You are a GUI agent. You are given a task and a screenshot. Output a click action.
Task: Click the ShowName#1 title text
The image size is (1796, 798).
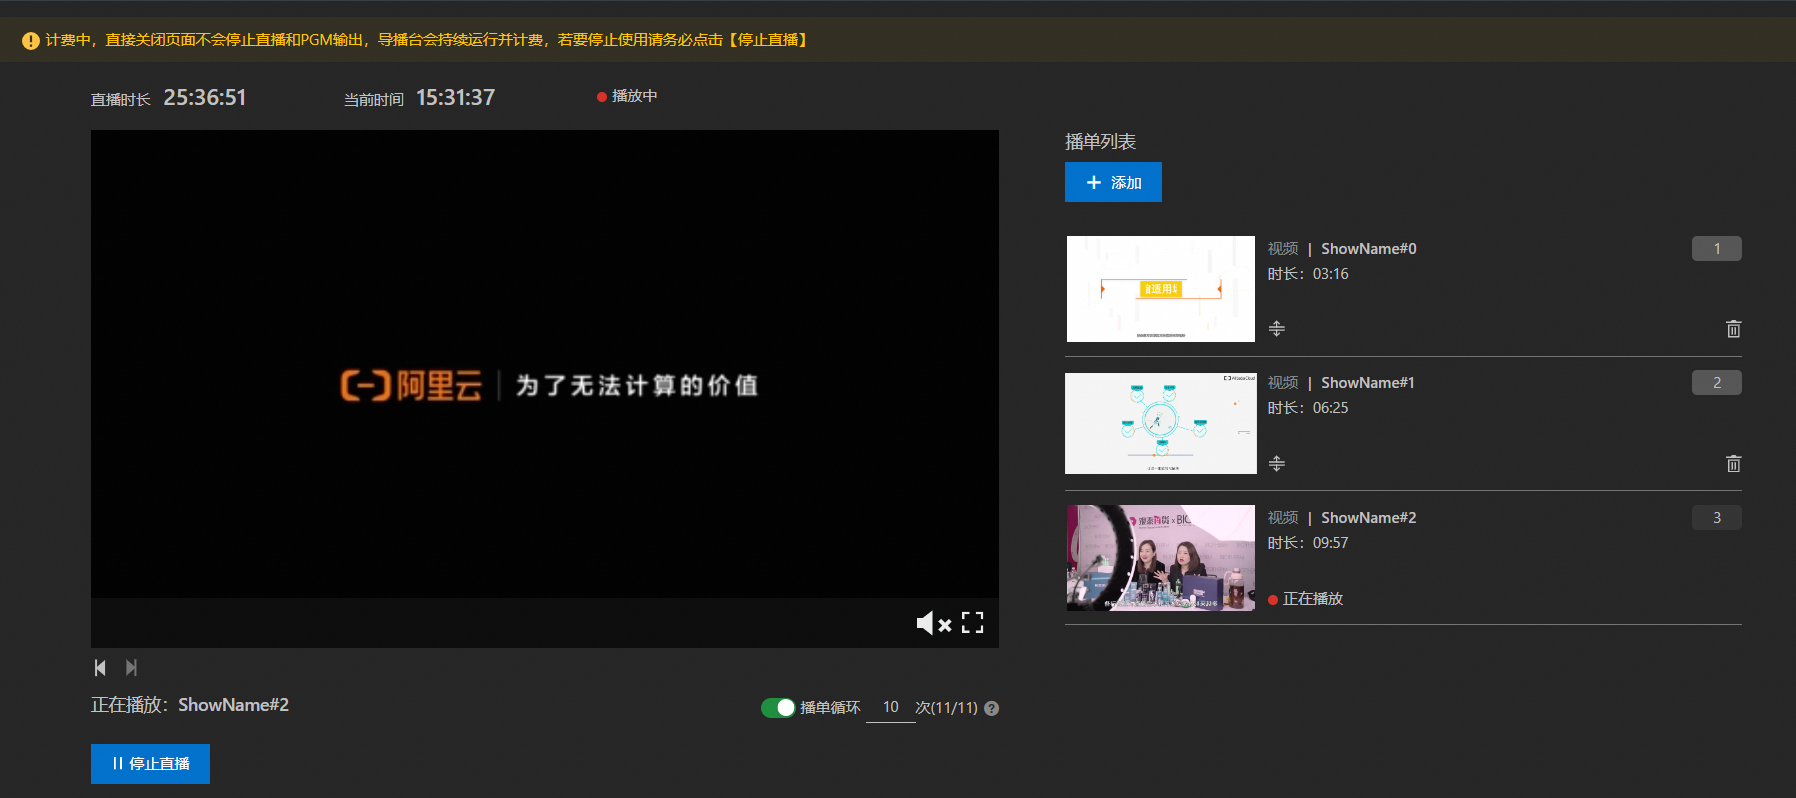pos(1367,383)
